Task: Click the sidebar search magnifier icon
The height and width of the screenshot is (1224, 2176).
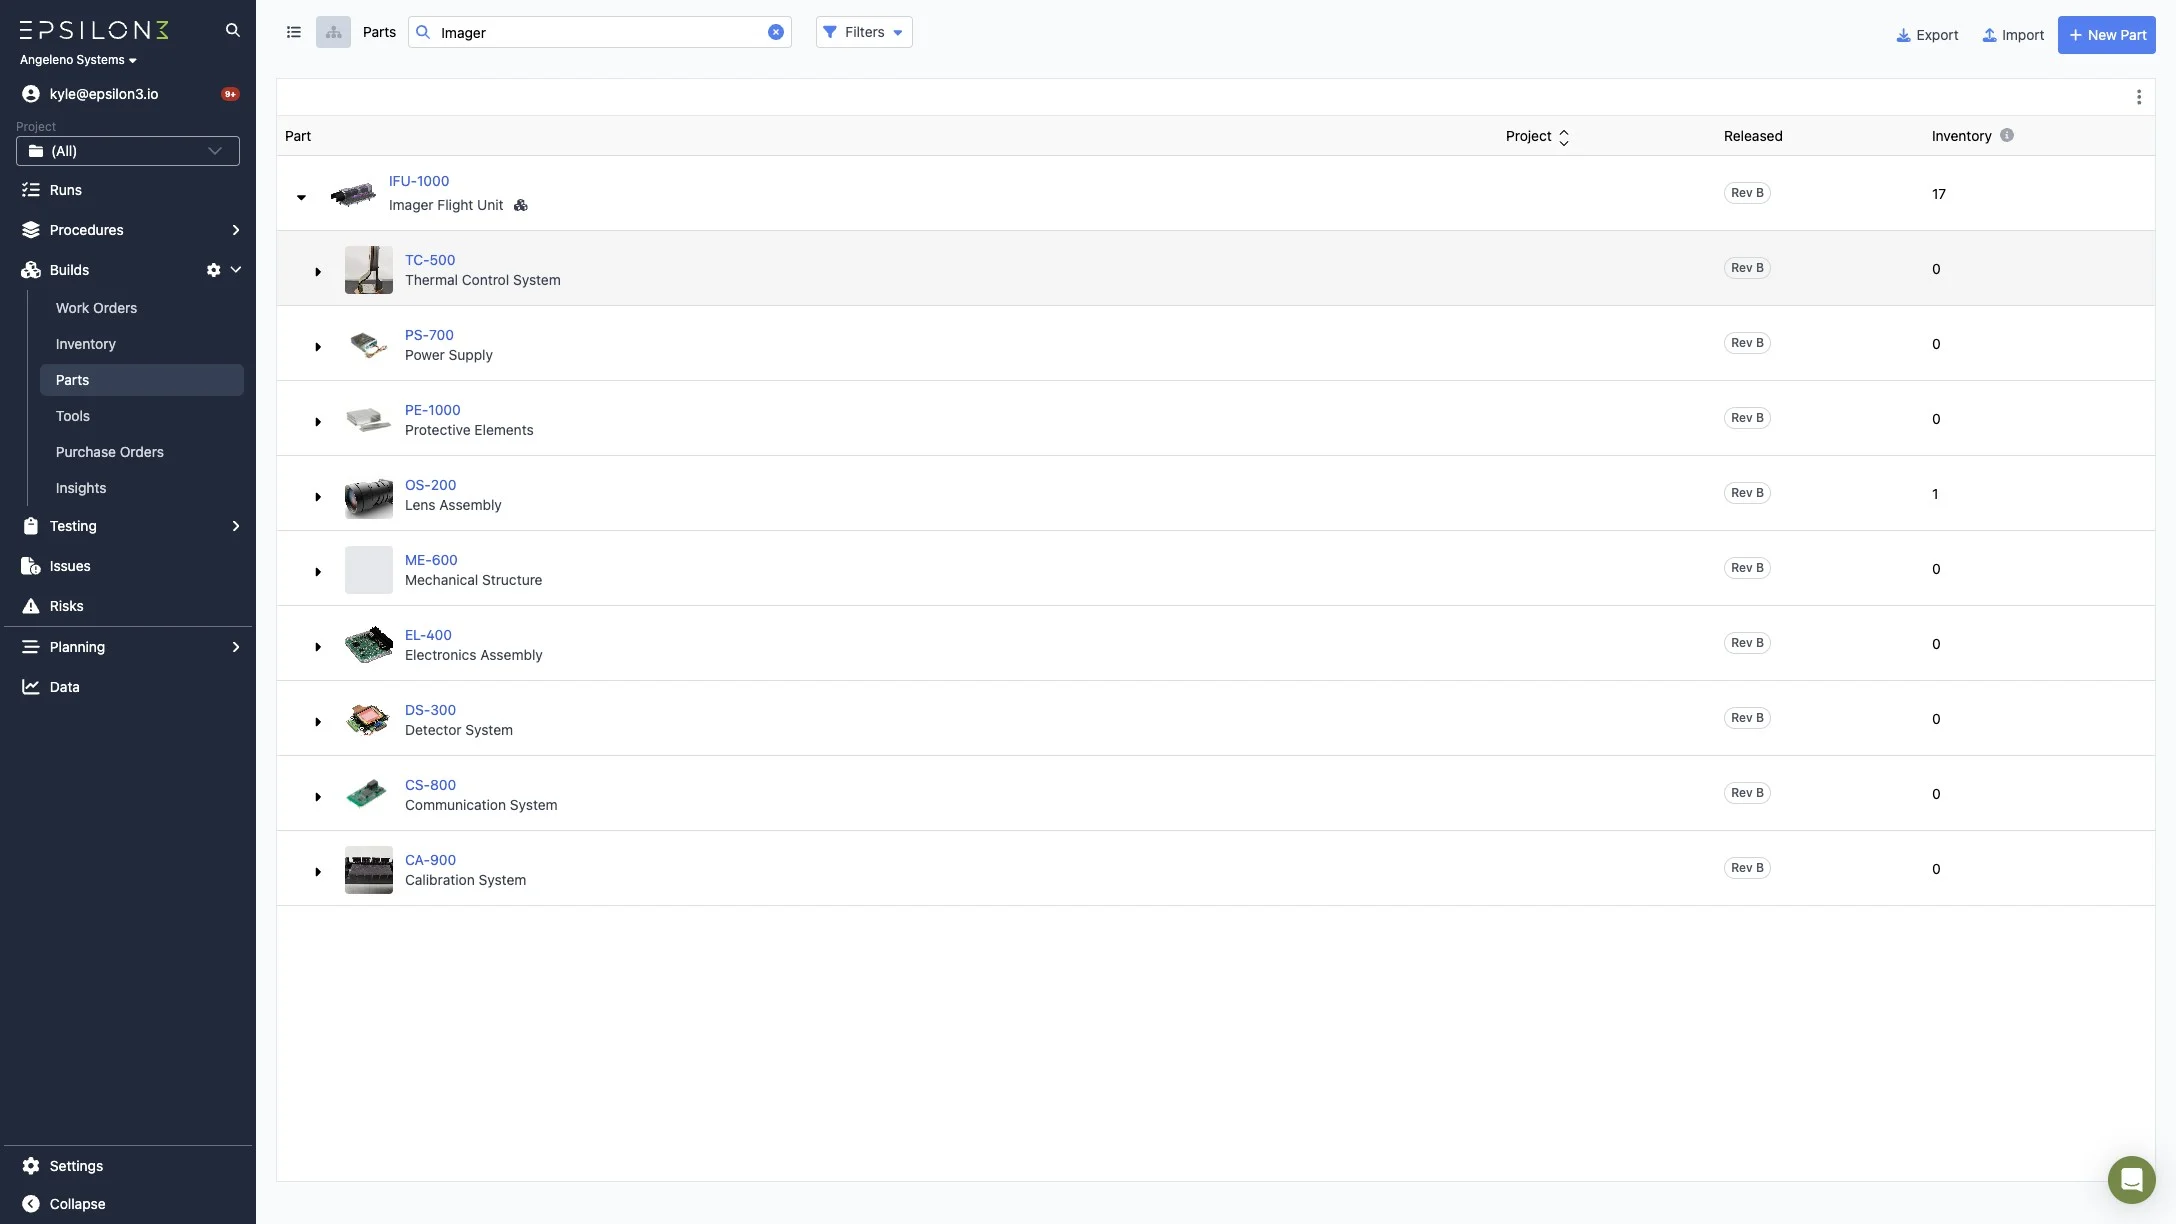Action: pos(233,30)
